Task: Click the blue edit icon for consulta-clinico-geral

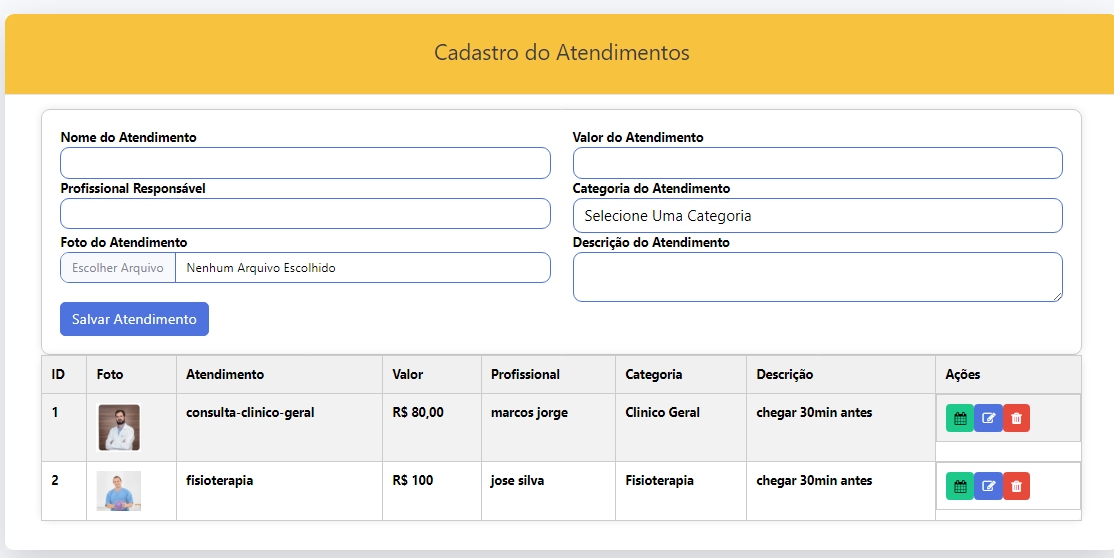Action: pos(988,418)
